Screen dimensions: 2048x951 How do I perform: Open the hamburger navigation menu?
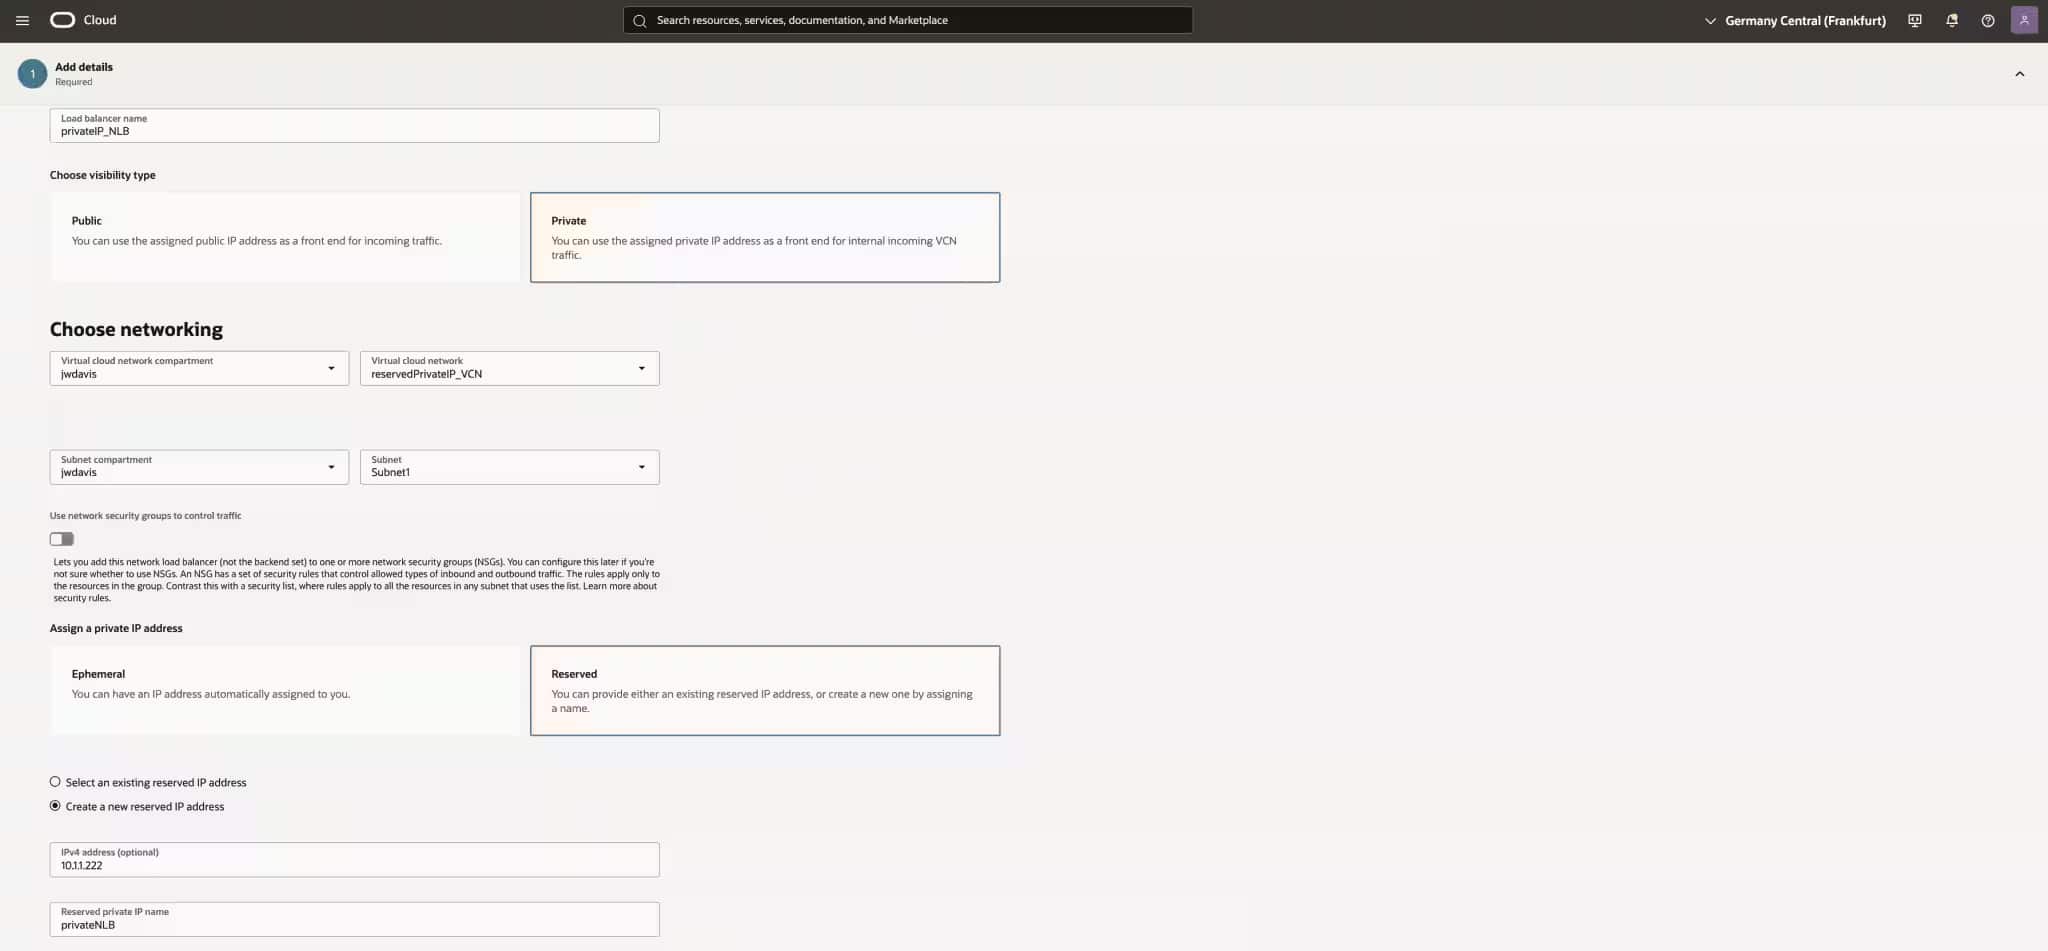22,20
